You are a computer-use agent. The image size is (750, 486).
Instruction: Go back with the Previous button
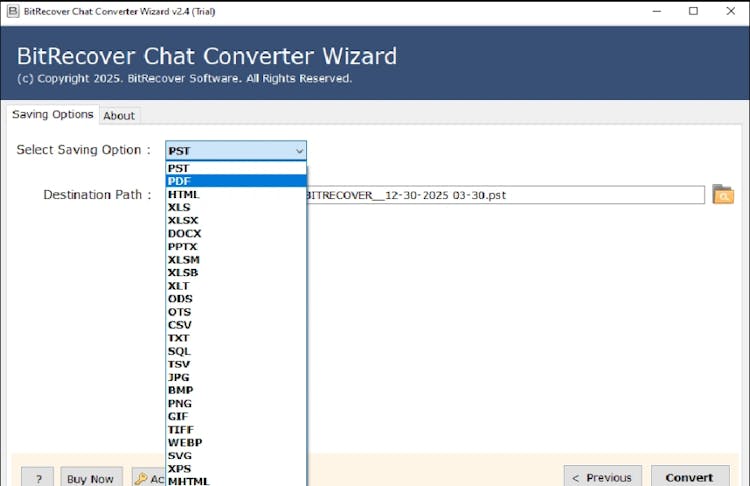(602, 477)
